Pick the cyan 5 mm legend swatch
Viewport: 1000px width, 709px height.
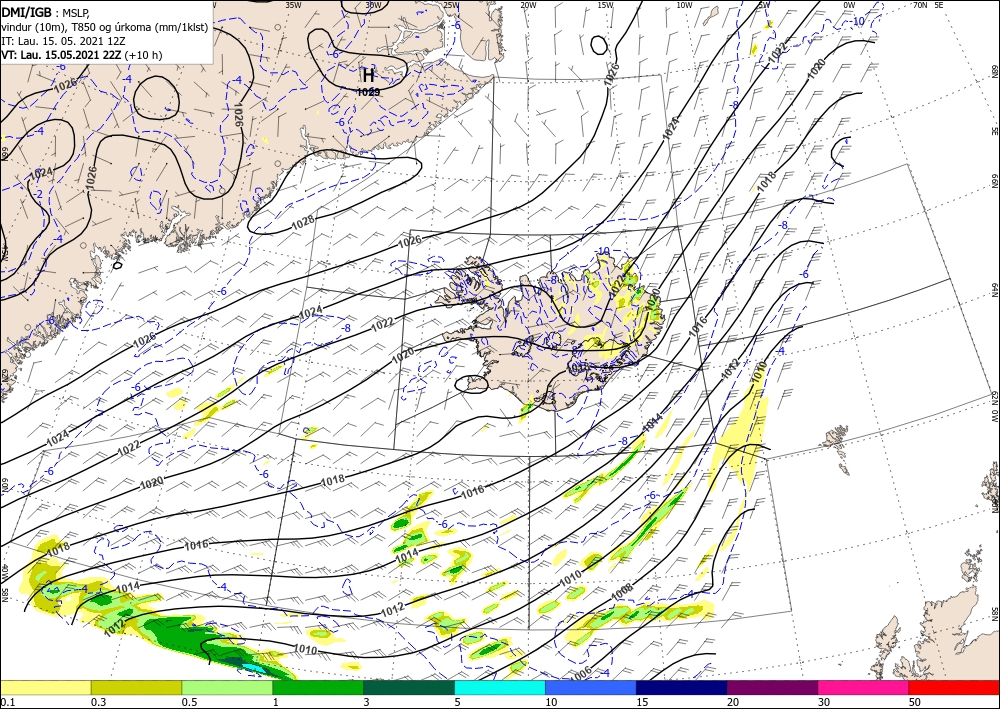point(500,687)
